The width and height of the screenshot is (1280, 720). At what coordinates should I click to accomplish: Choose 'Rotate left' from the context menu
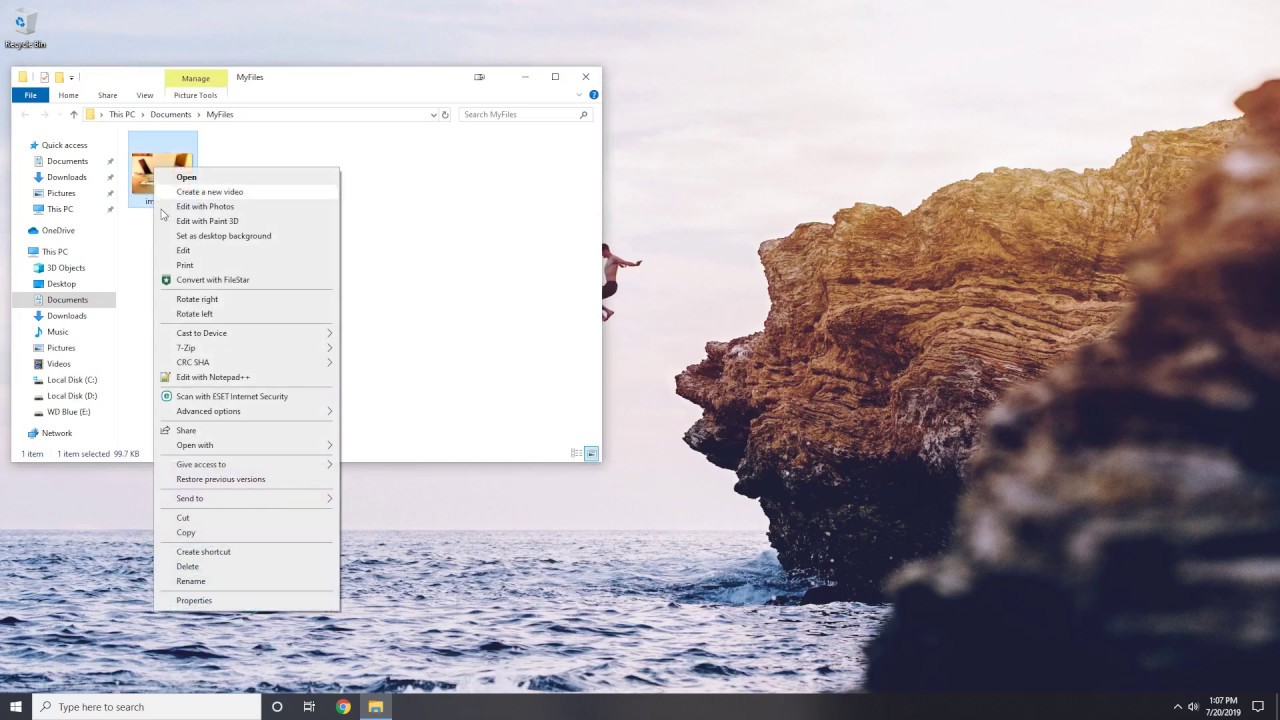click(x=247, y=314)
